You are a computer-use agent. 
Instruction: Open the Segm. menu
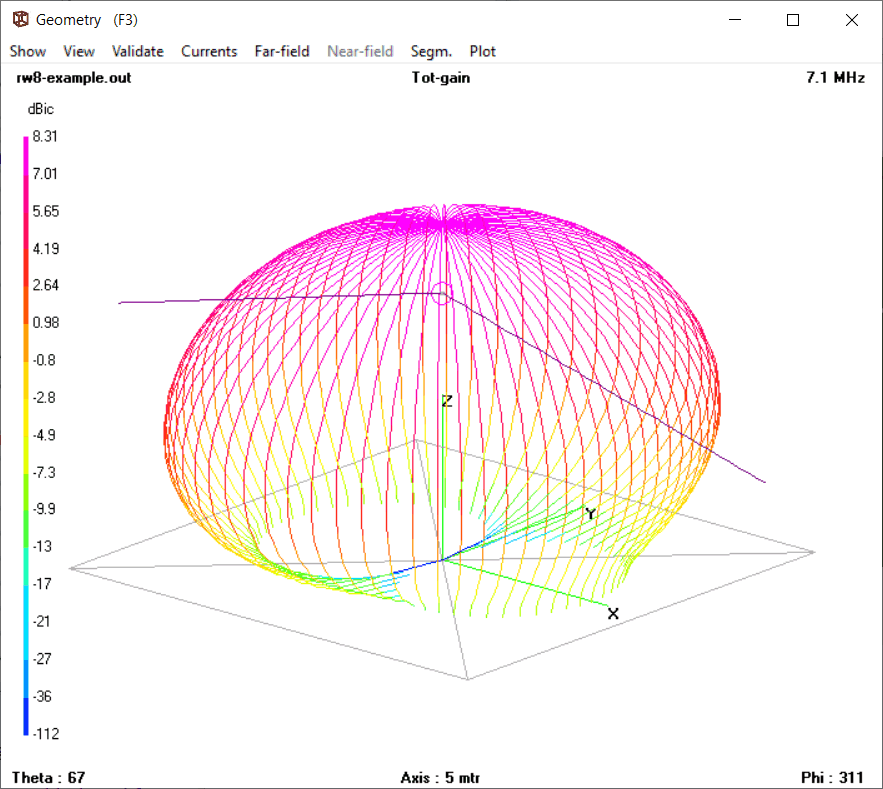pyautogui.click(x=431, y=51)
